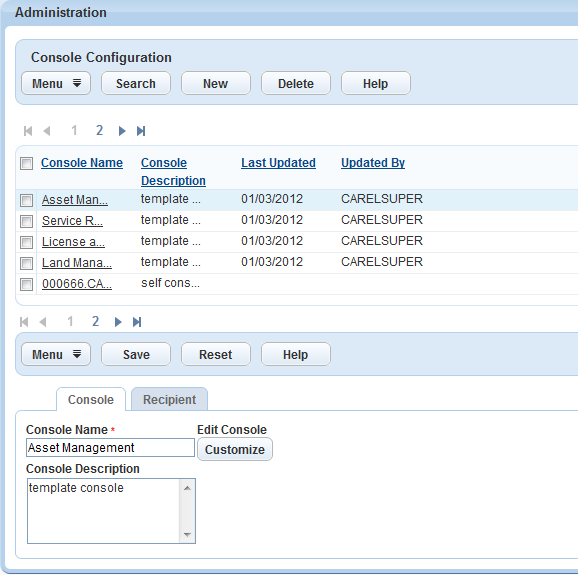The width and height of the screenshot is (578, 575).
Task: Select the Console tab
Action: point(91,399)
